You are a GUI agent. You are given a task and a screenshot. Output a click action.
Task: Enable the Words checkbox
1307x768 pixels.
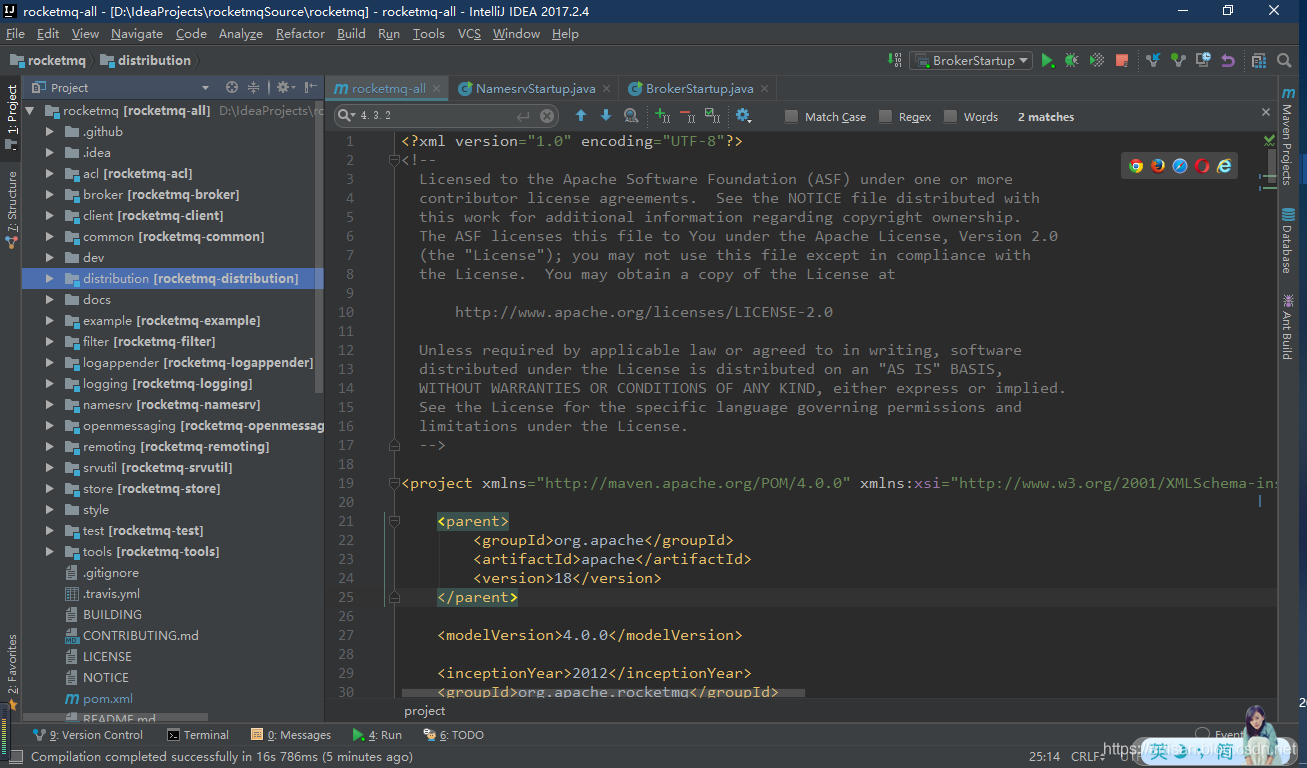click(x=951, y=117)
